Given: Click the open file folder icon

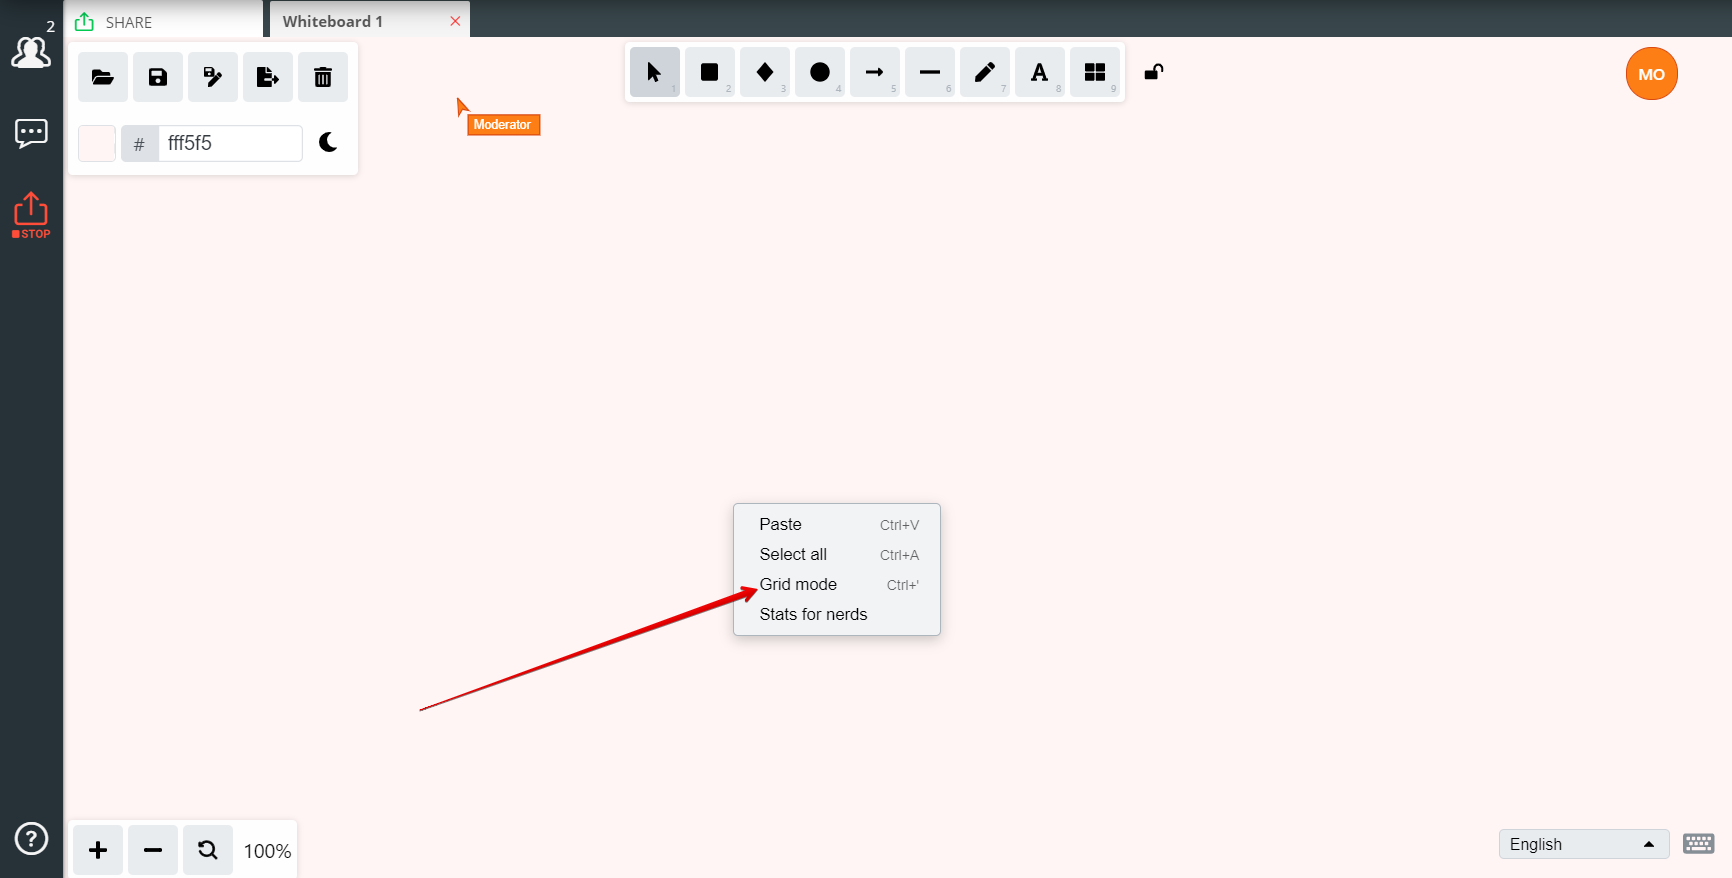Looking at the screenshot, I should (103, 77).
